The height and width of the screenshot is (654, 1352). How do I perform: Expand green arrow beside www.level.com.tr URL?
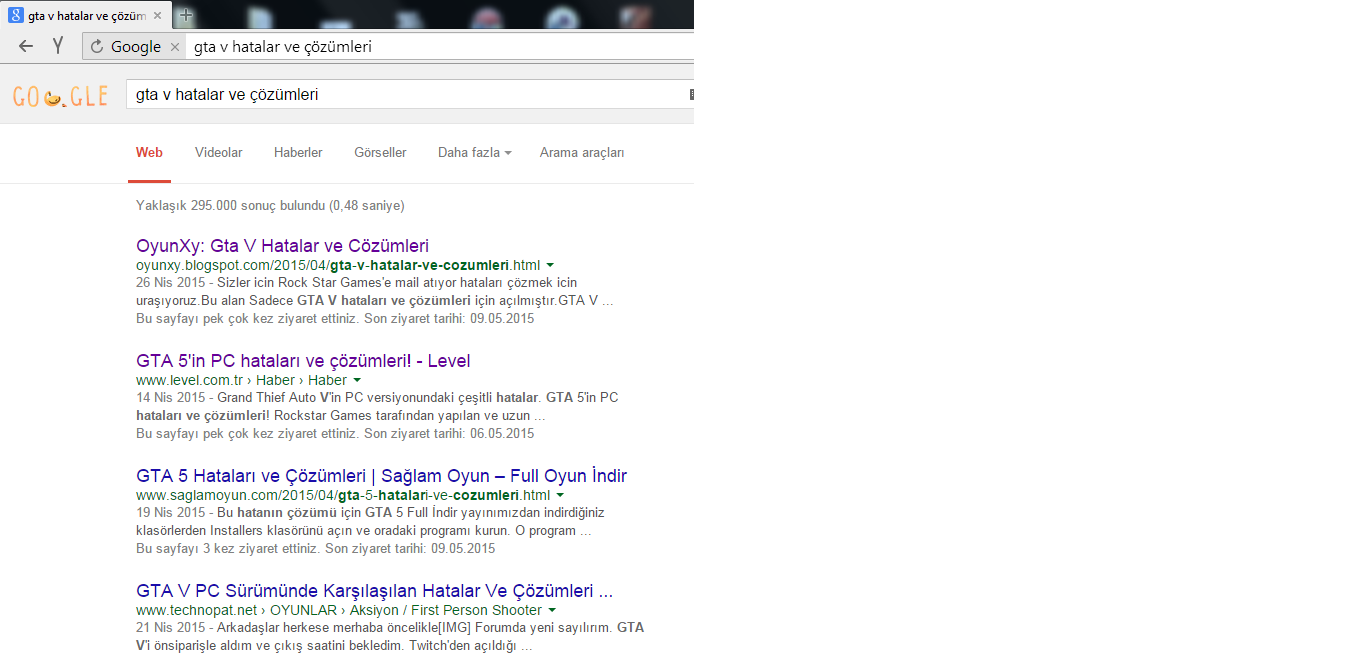[x=357, y=380]
